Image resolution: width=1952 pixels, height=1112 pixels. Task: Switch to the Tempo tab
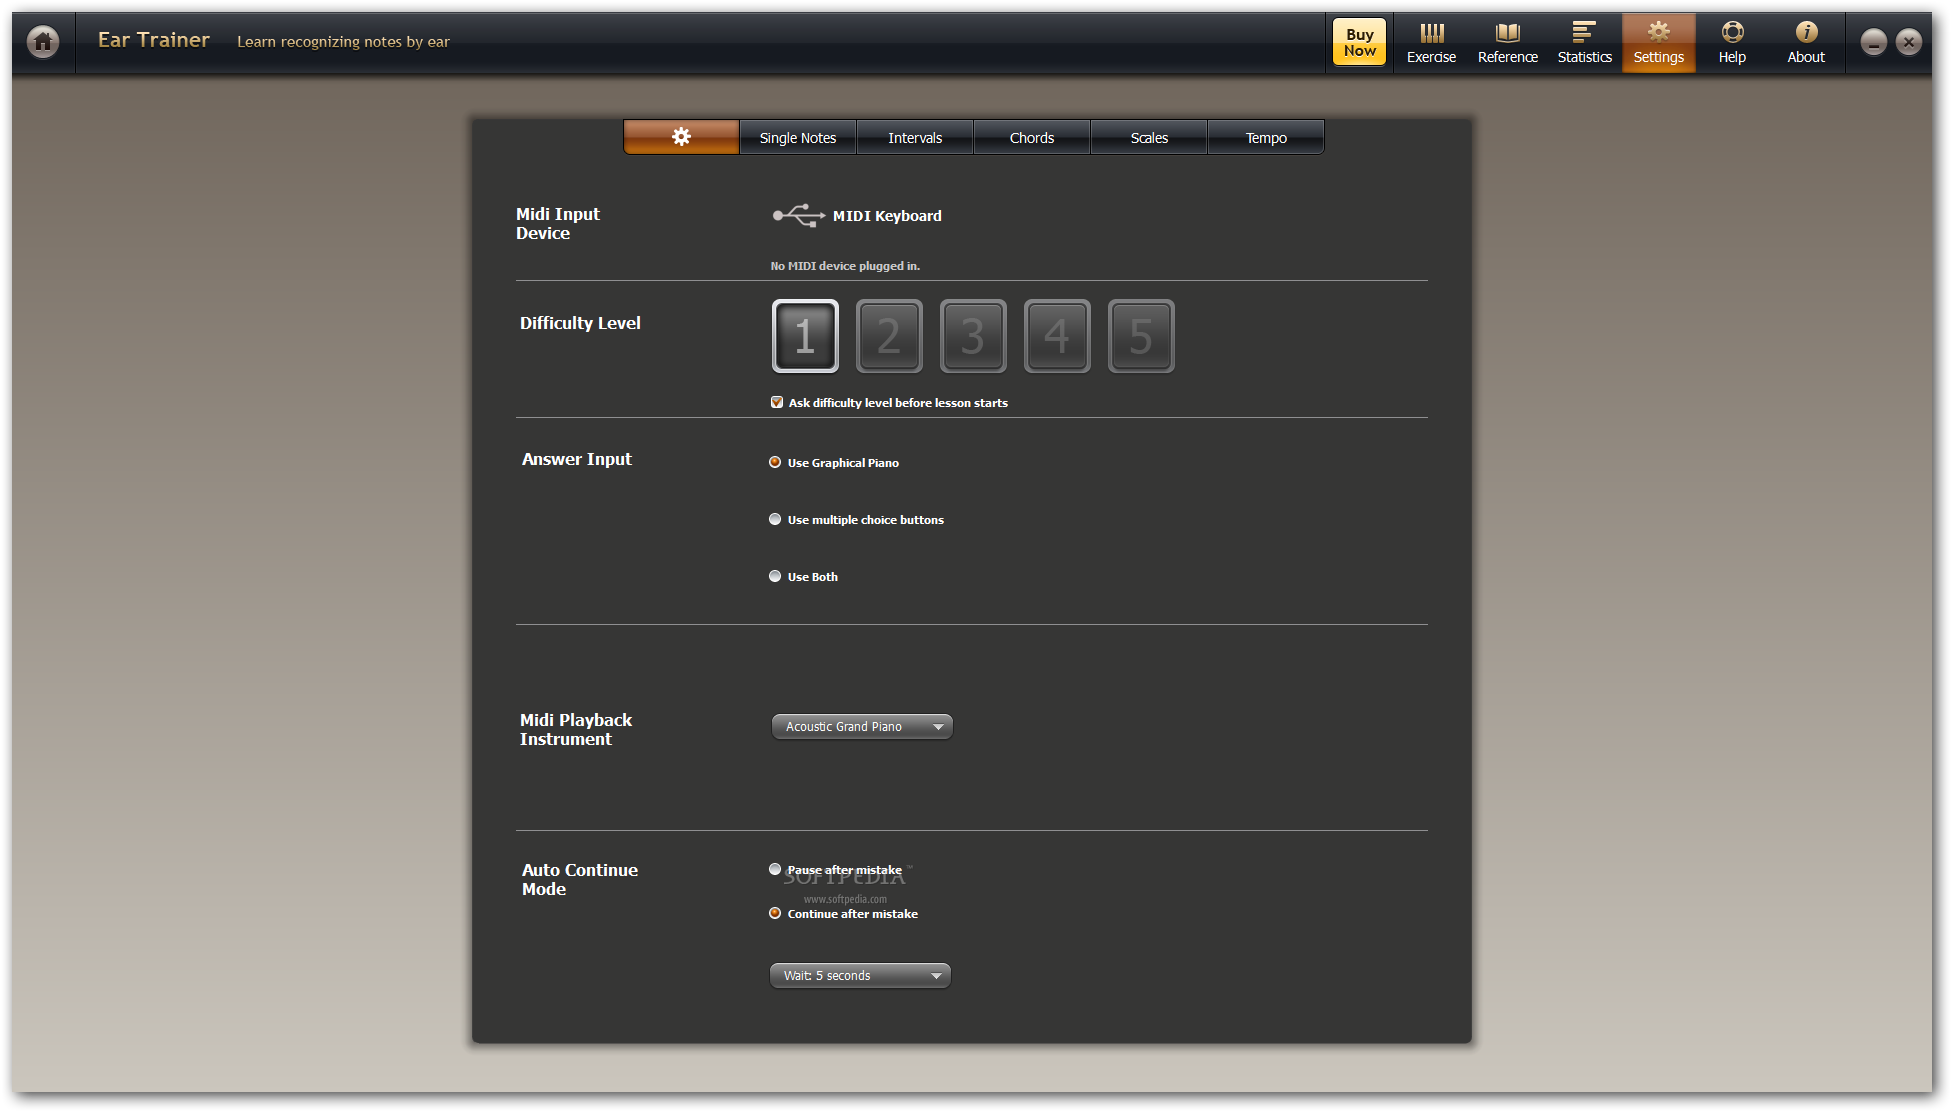point(1265,138)
